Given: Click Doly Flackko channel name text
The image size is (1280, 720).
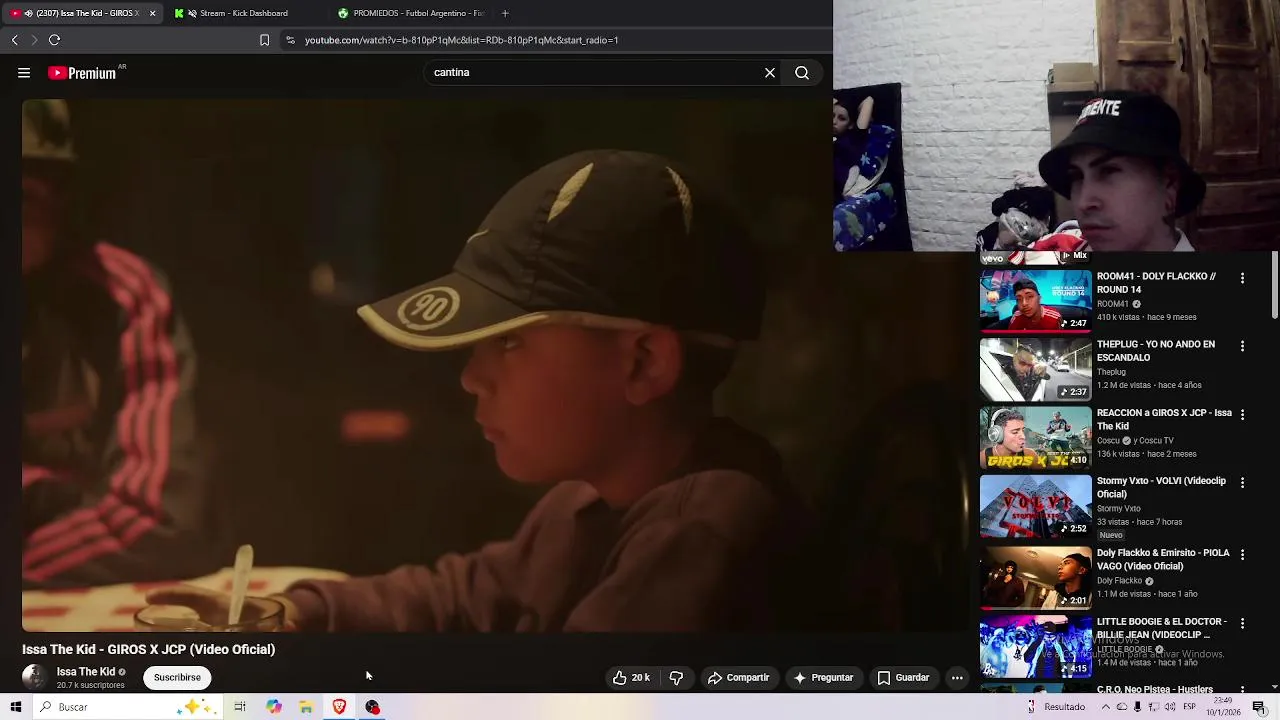Looking at the screenshot, I should 1119,581.
